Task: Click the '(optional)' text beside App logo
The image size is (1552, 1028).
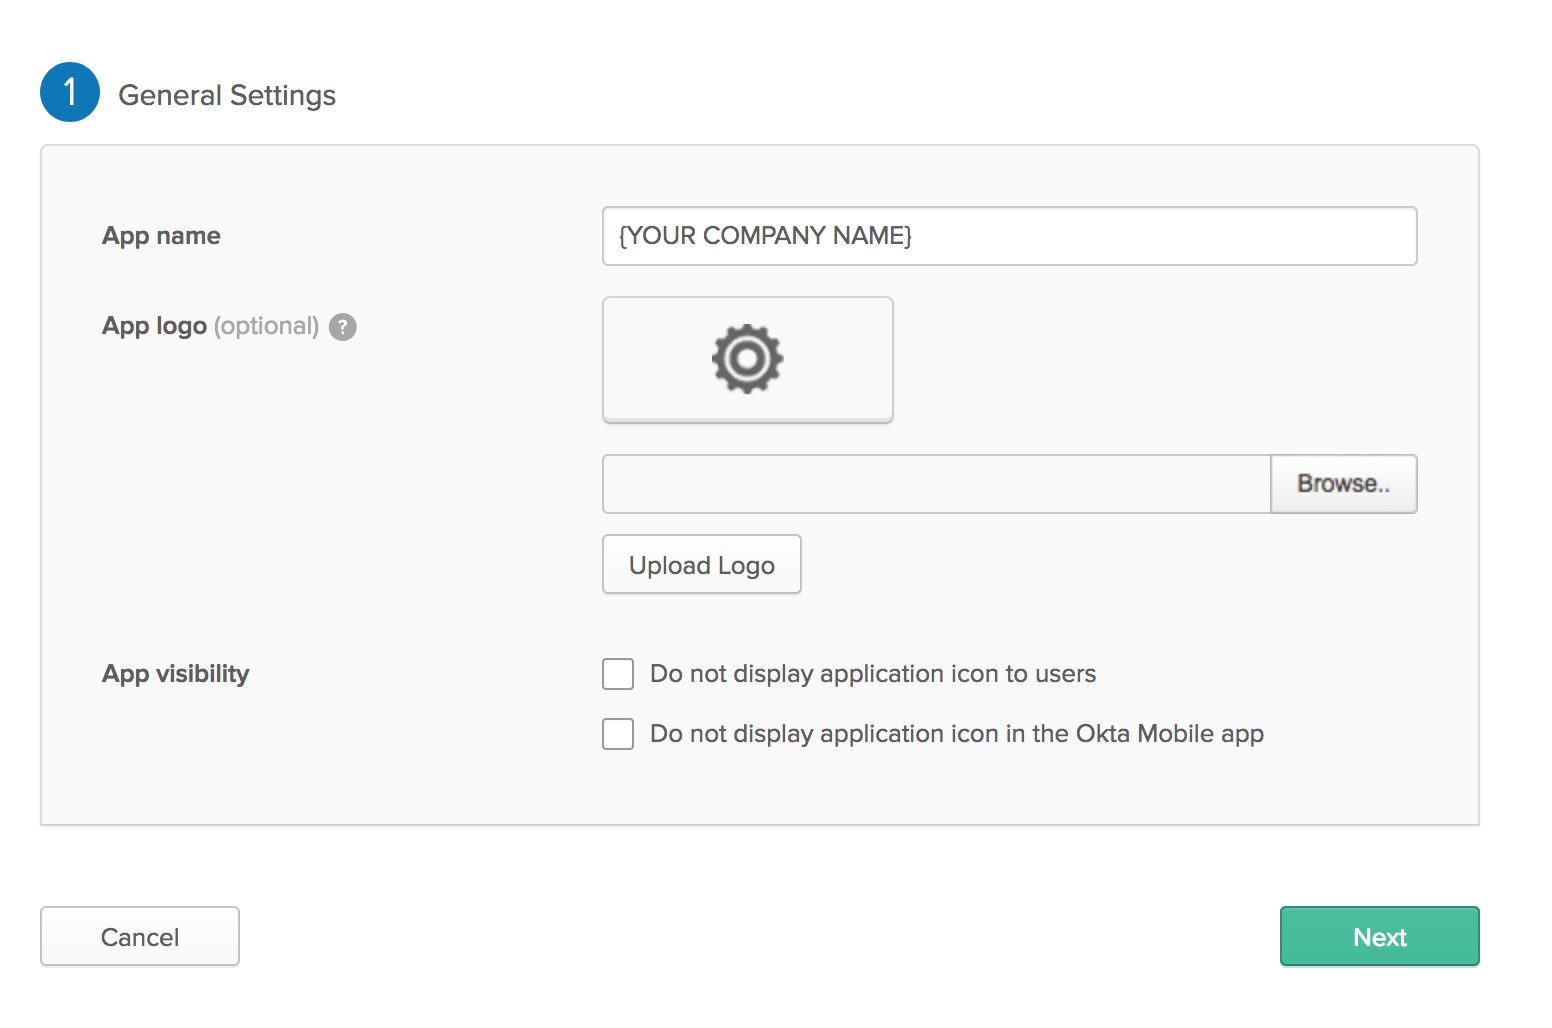Action: [x=266, y=326]
